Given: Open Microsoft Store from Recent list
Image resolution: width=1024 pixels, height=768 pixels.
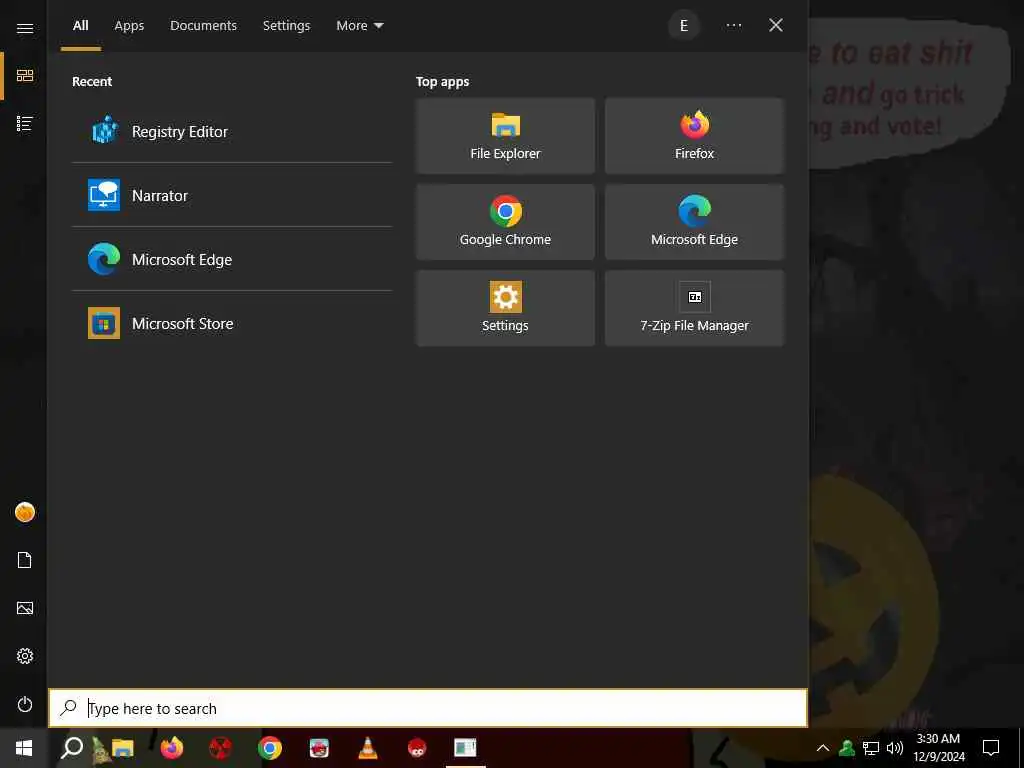Looking at the screenshot, I should [x=232, y=323].
